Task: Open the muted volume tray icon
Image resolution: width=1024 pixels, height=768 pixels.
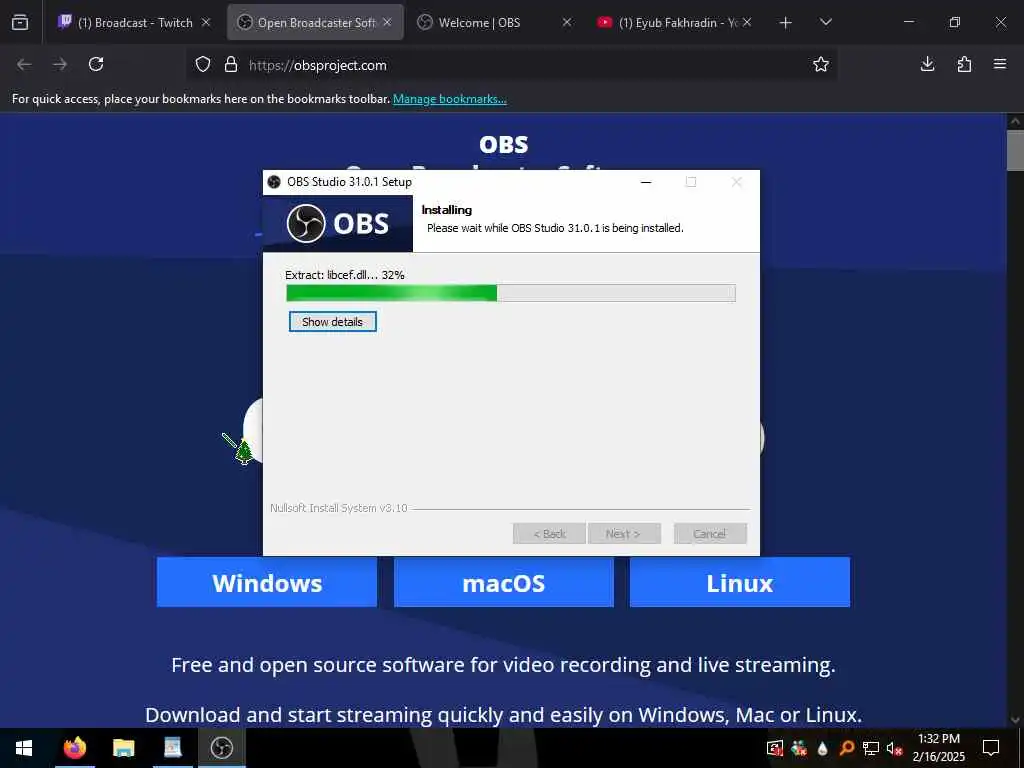Action: click(x=894, y=748)
